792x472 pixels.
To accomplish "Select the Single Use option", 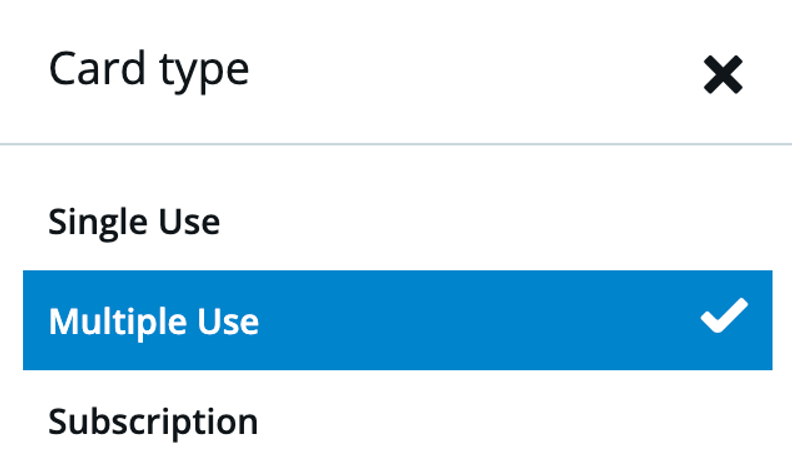I will [398, 221].
